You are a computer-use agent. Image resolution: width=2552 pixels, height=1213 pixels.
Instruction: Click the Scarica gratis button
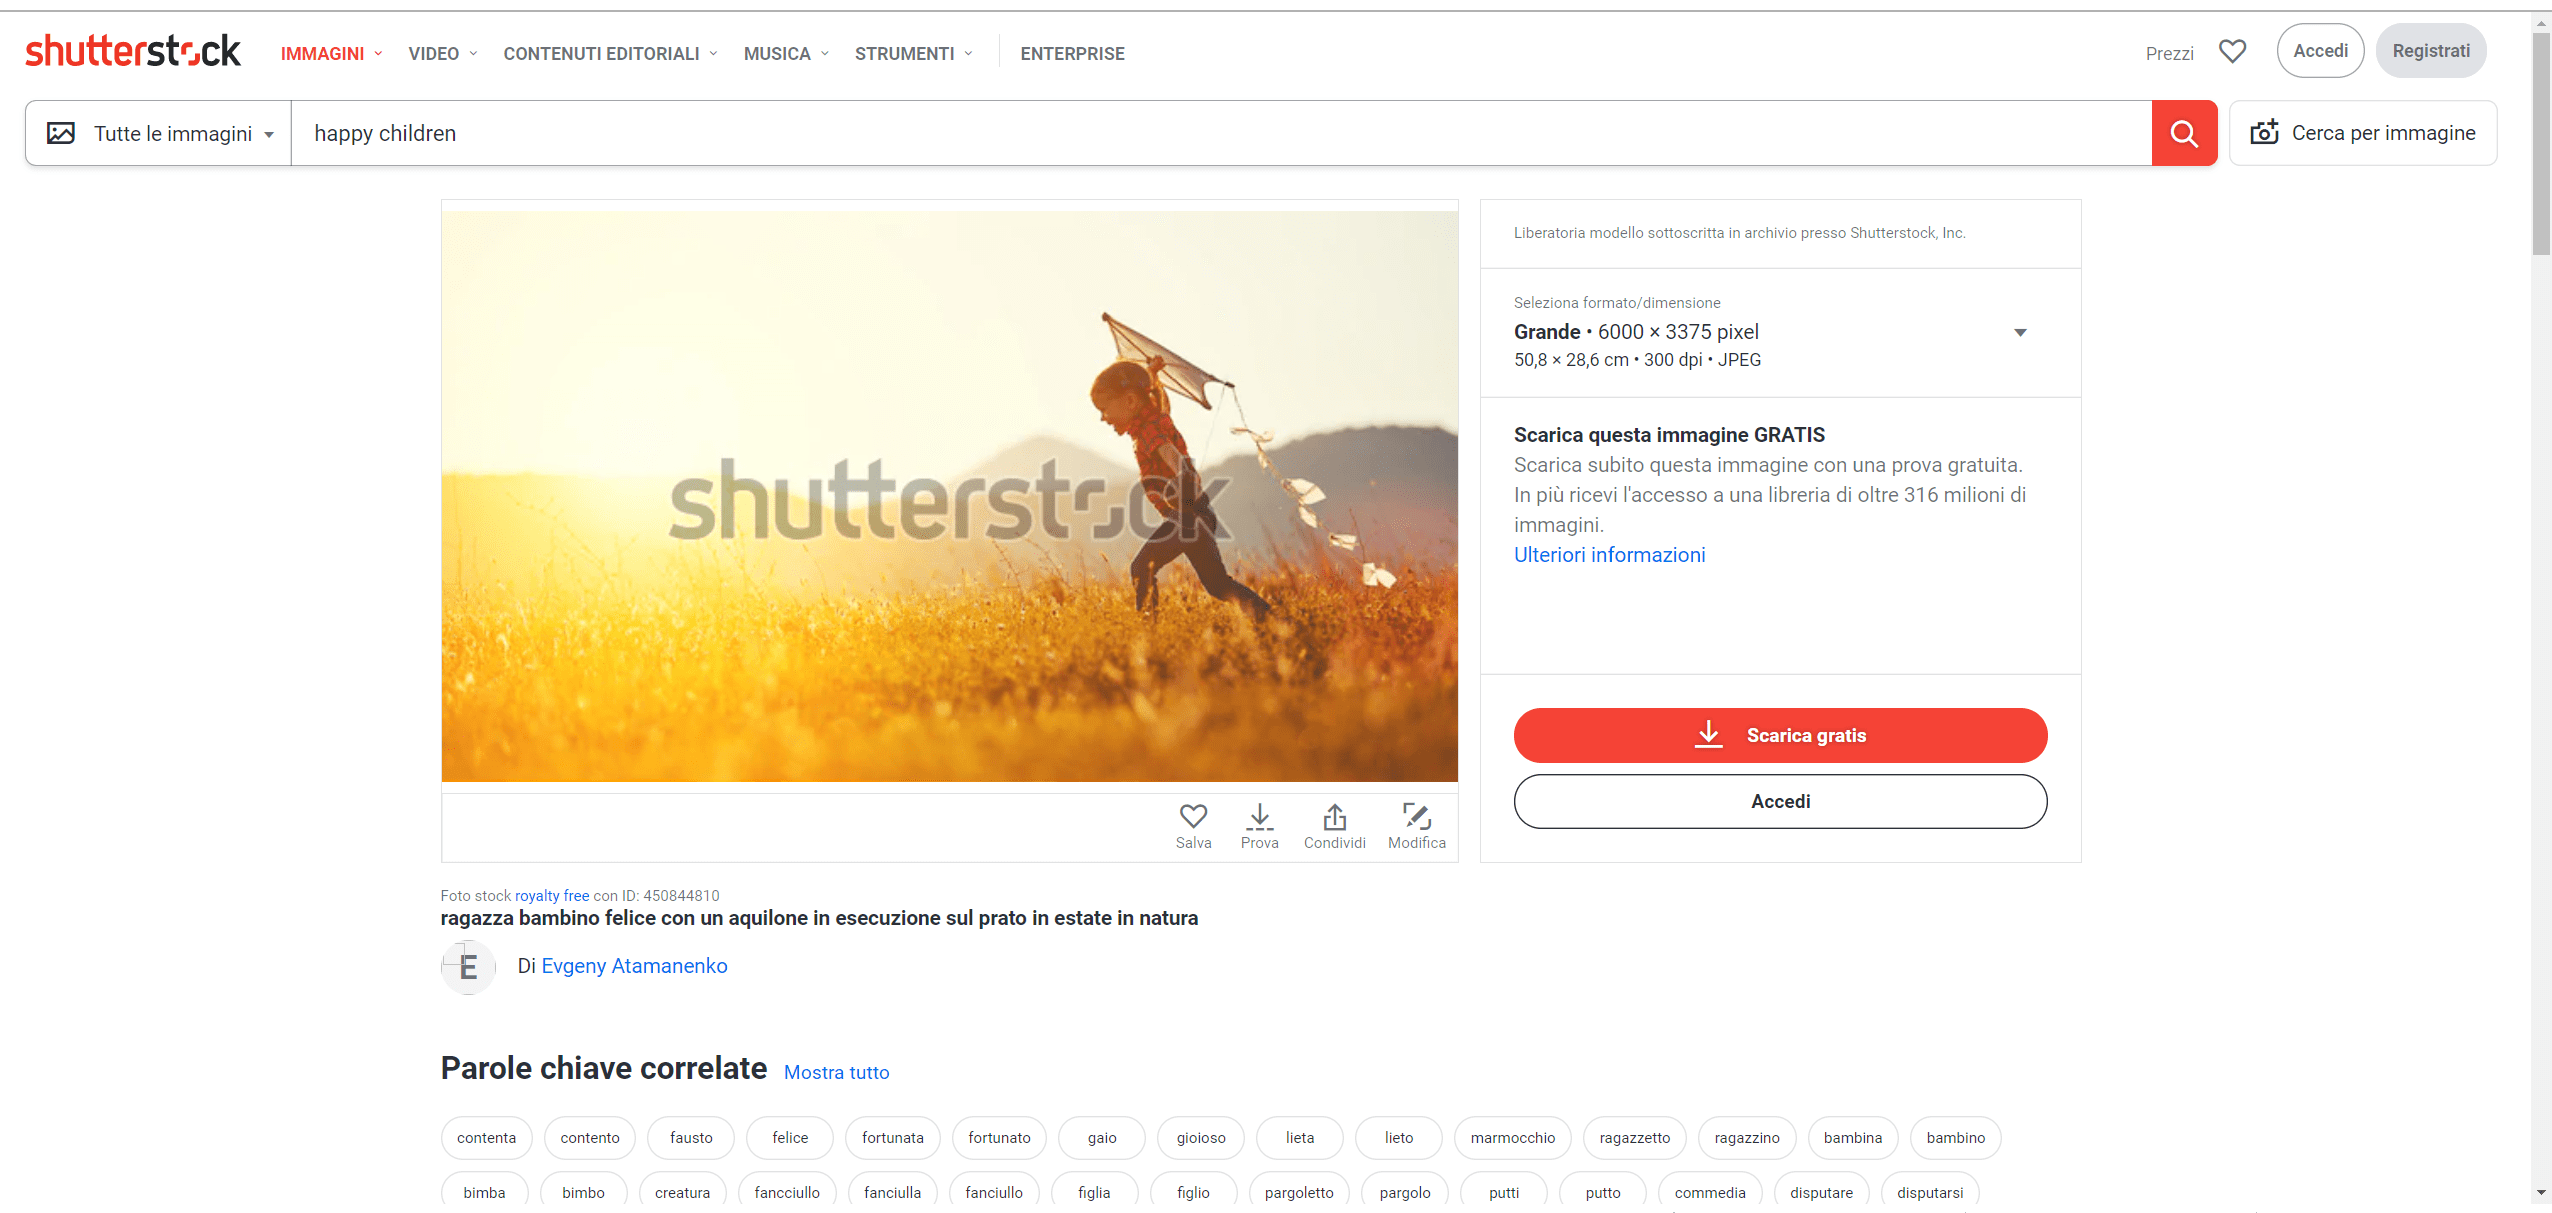[x=1780, y=735]
